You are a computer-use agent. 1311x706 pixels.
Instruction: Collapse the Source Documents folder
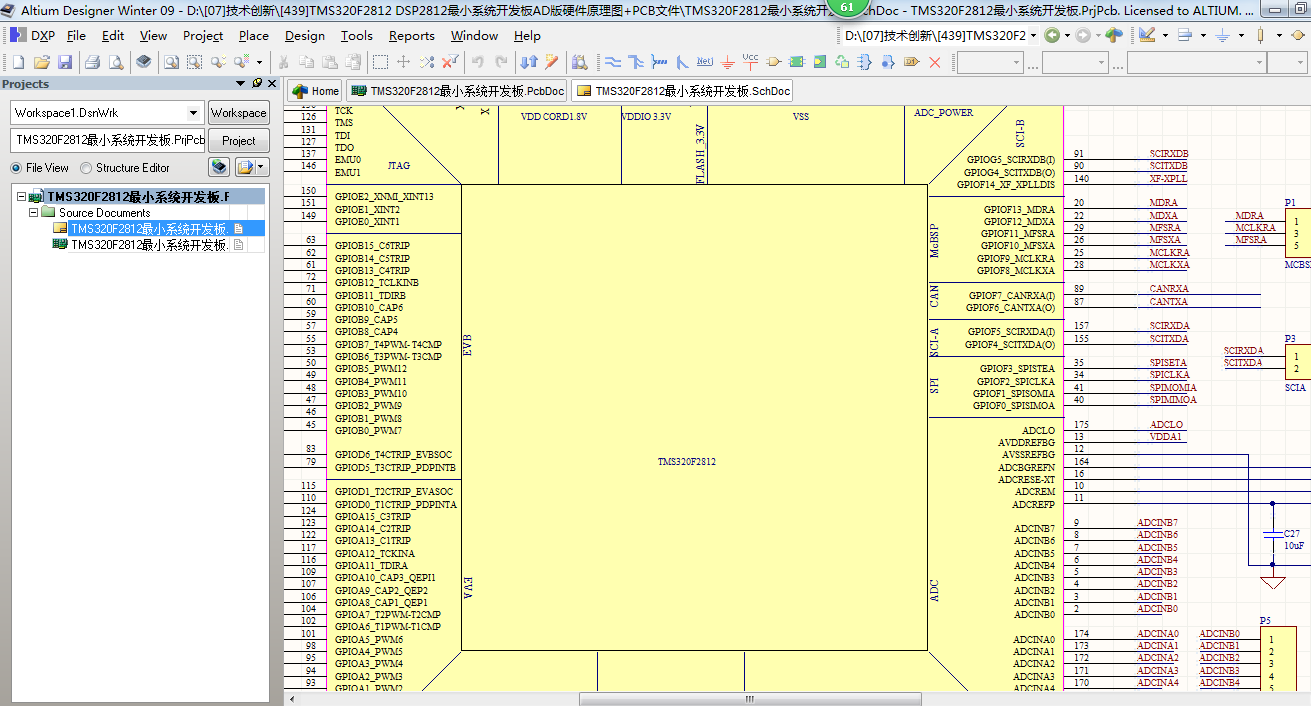coord(34,213)
